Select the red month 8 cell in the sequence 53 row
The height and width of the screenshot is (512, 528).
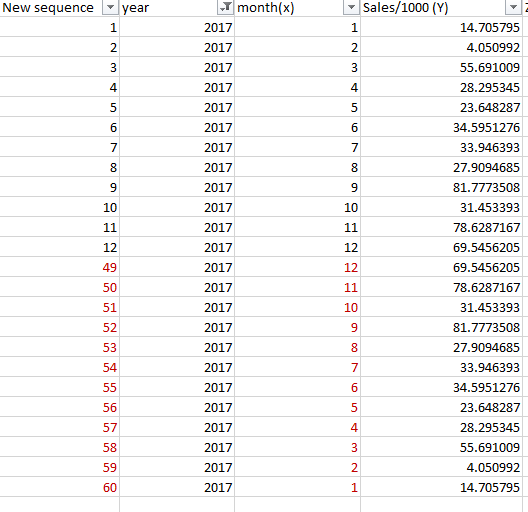click(297, 347)
